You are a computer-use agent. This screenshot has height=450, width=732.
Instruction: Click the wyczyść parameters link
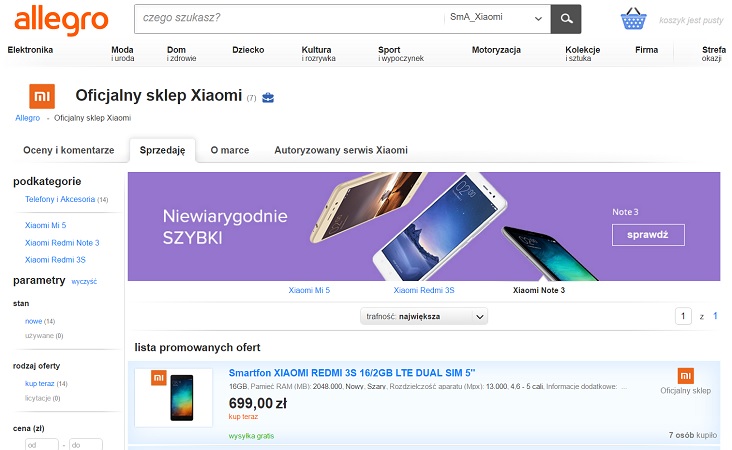tap(84, 282)
